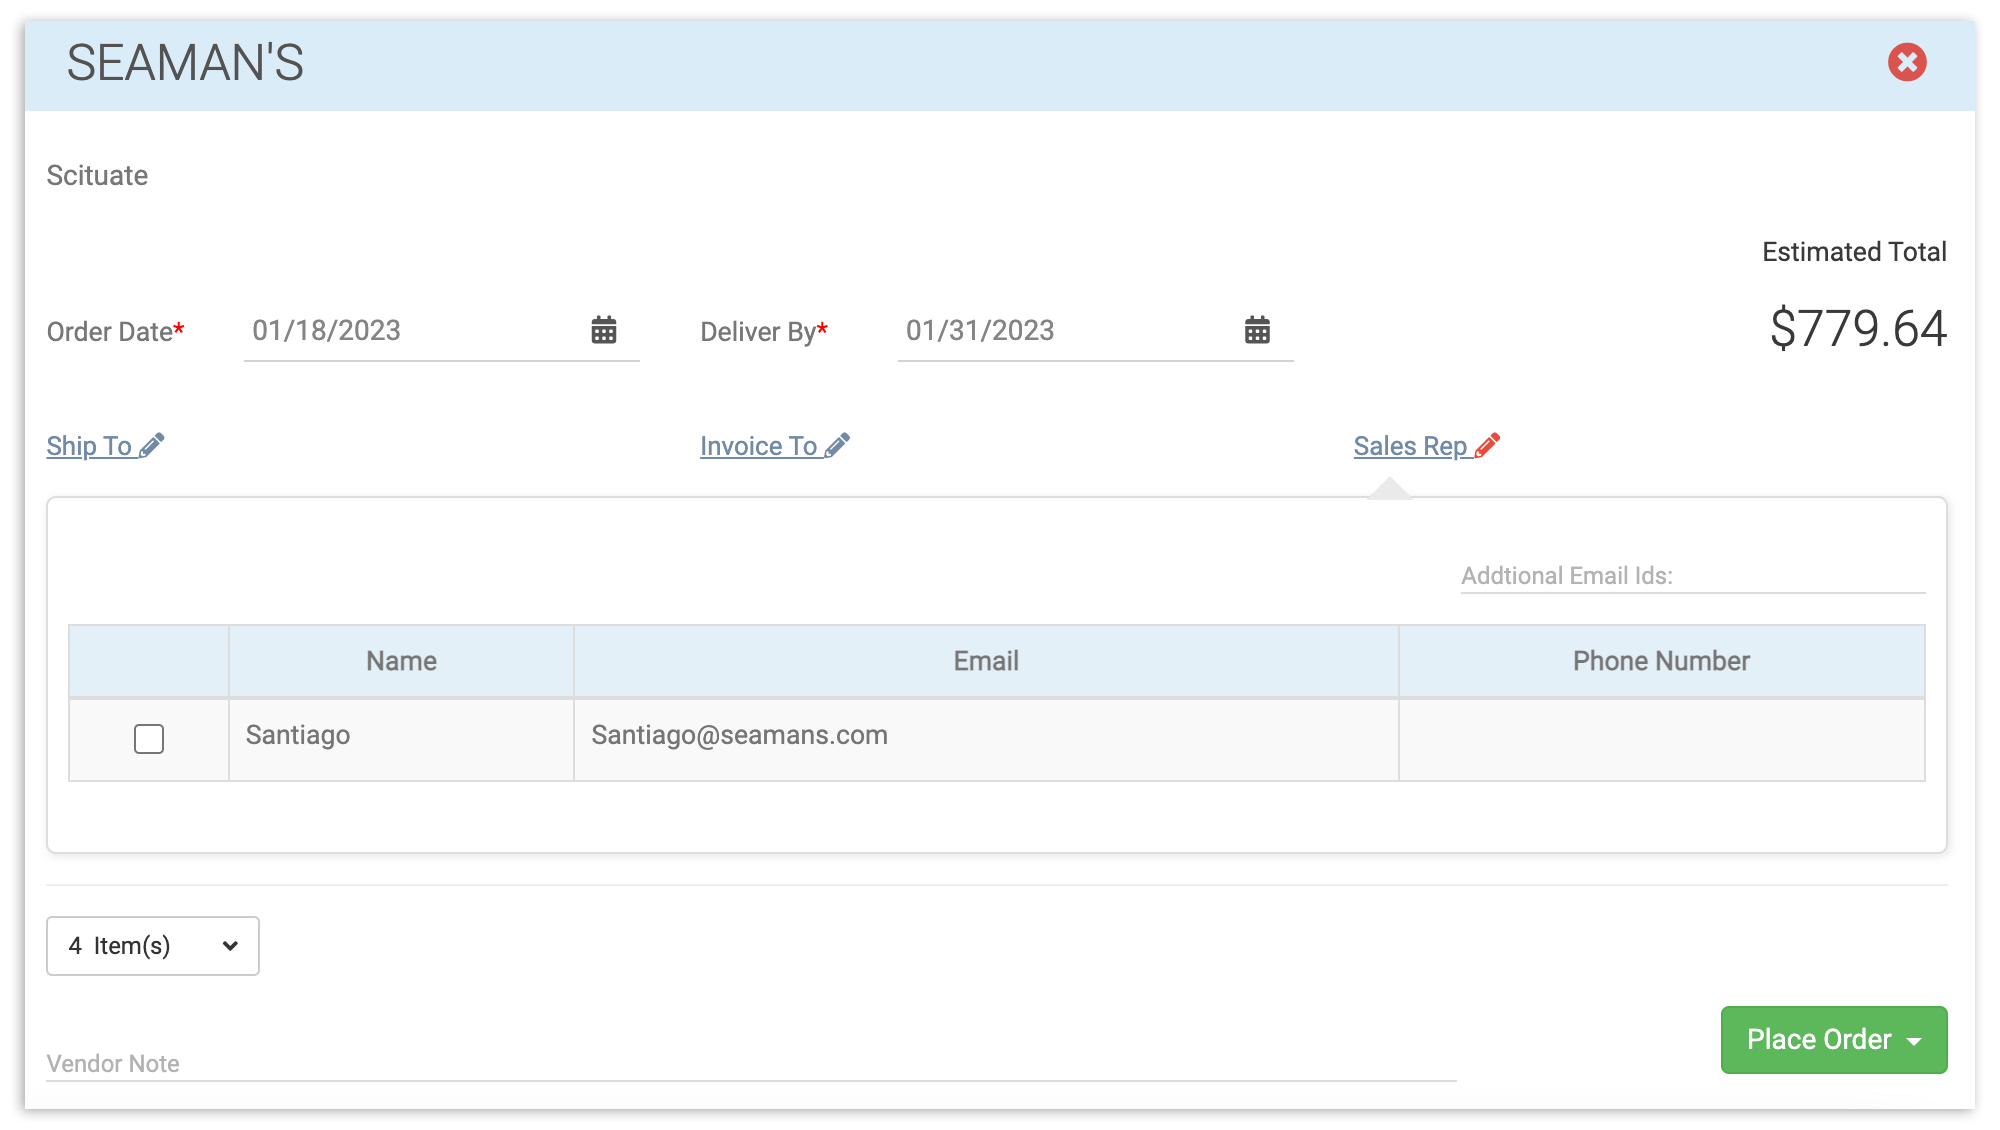The width and height of the screenshot is (2000, 1130).
Task: Click the Name column header
Action: pyautogui.click(x=401, y=661)
